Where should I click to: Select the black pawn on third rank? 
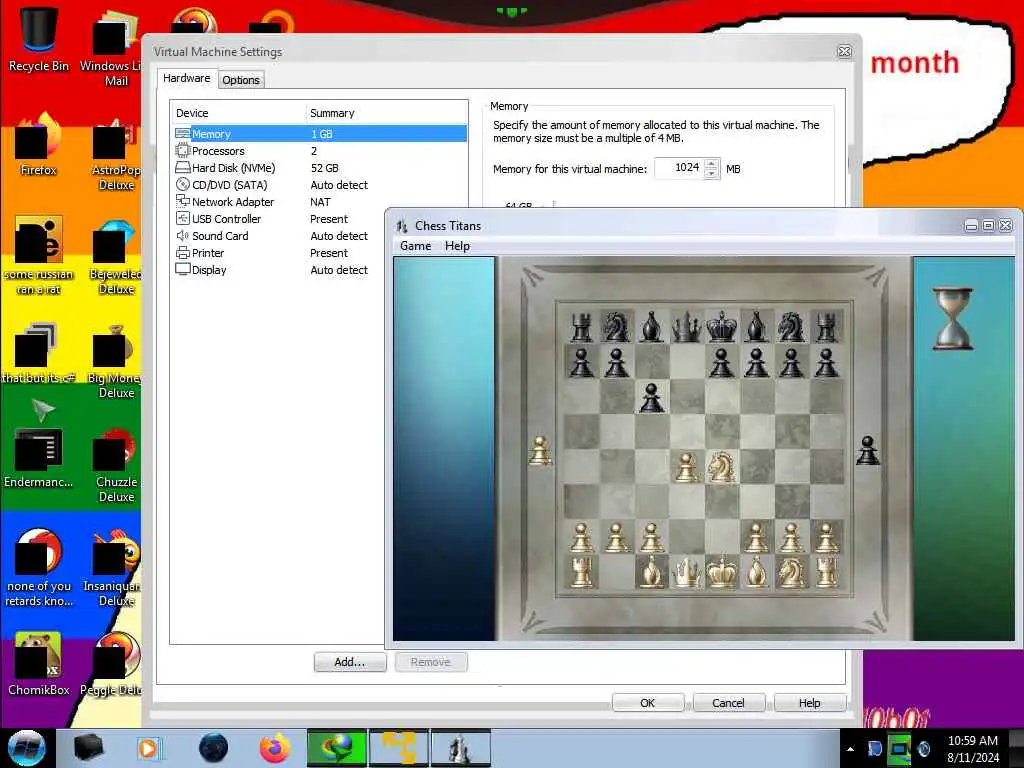click(x=651, y=397)
